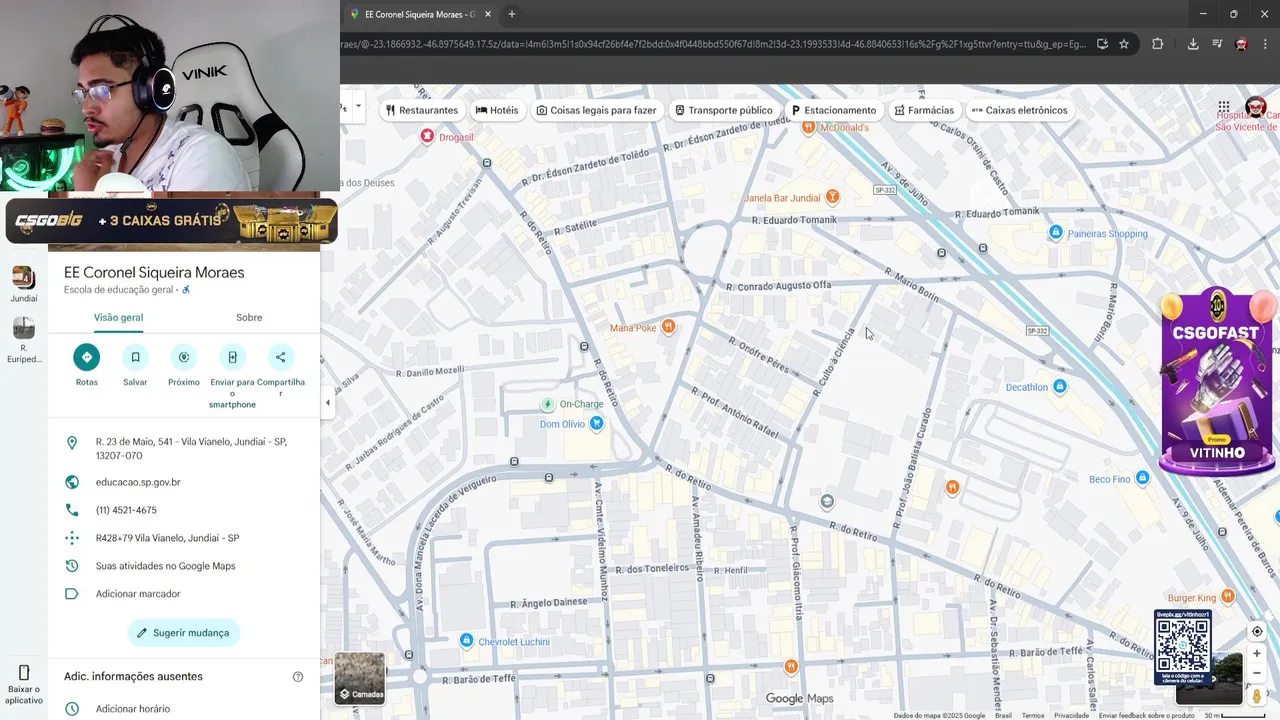Open Drogasil pharmacy pin
Viewport: 1280px width, 720px height.
click(x=427, y=136)
